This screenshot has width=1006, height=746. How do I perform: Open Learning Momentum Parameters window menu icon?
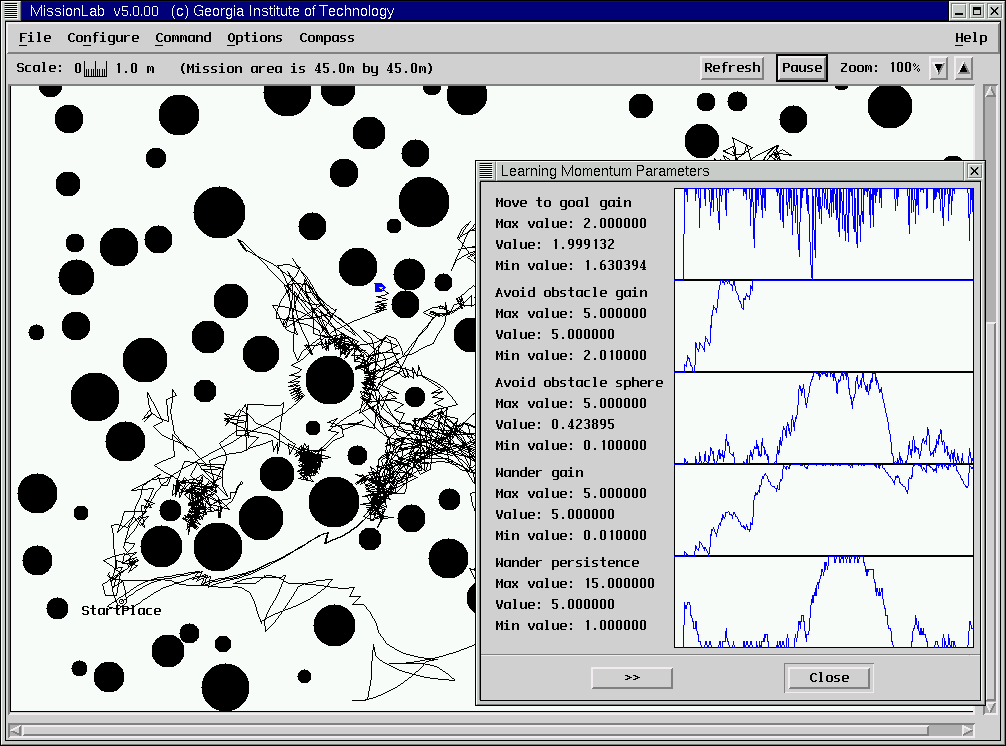click(486, 171)
